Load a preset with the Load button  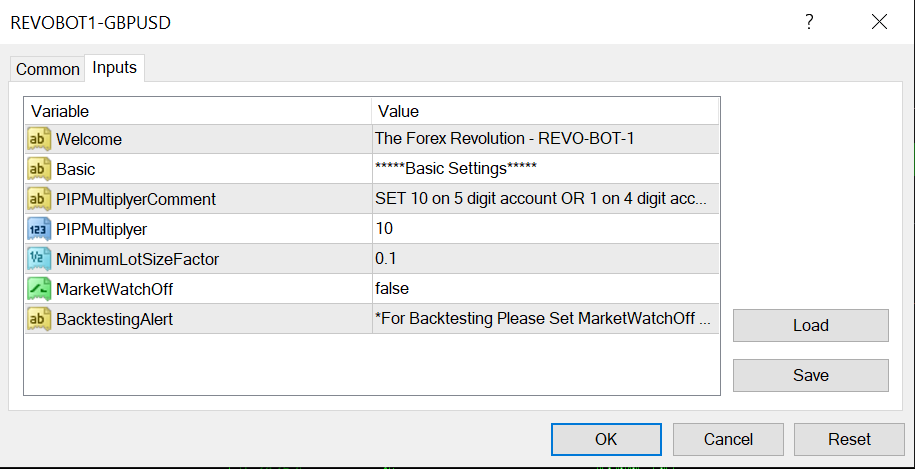(x=810, y=325)
